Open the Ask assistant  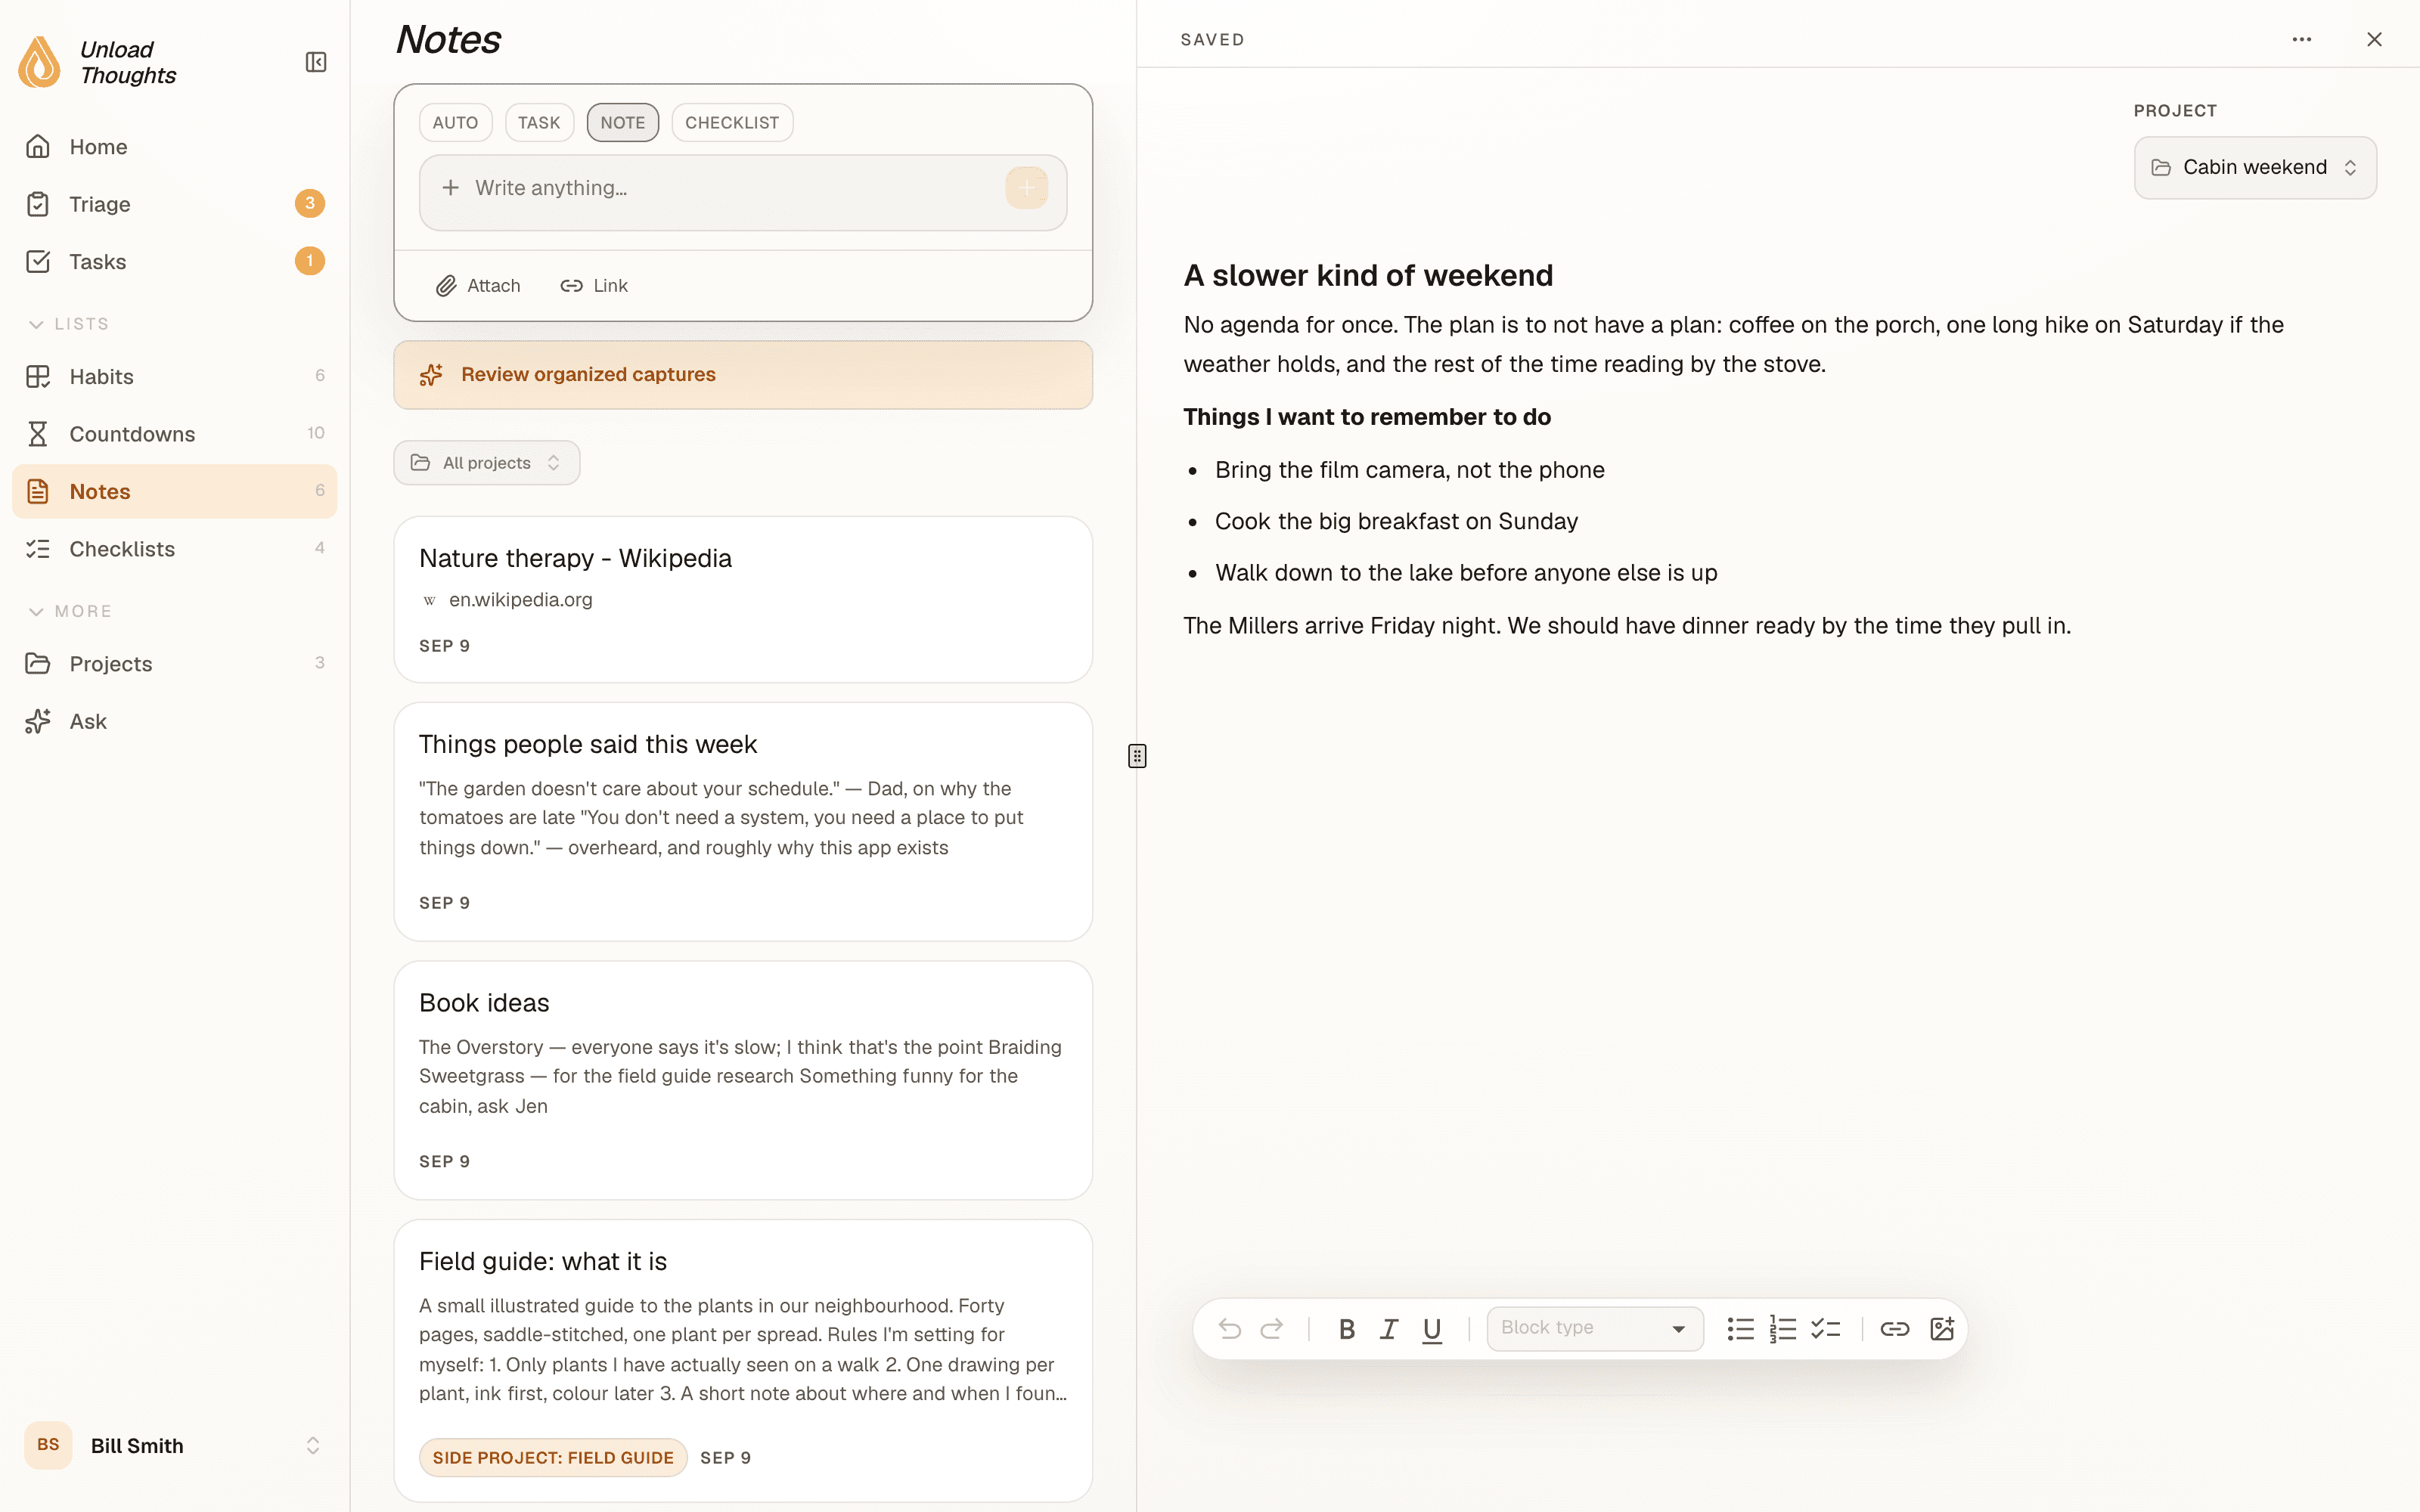tap(175, 721)
